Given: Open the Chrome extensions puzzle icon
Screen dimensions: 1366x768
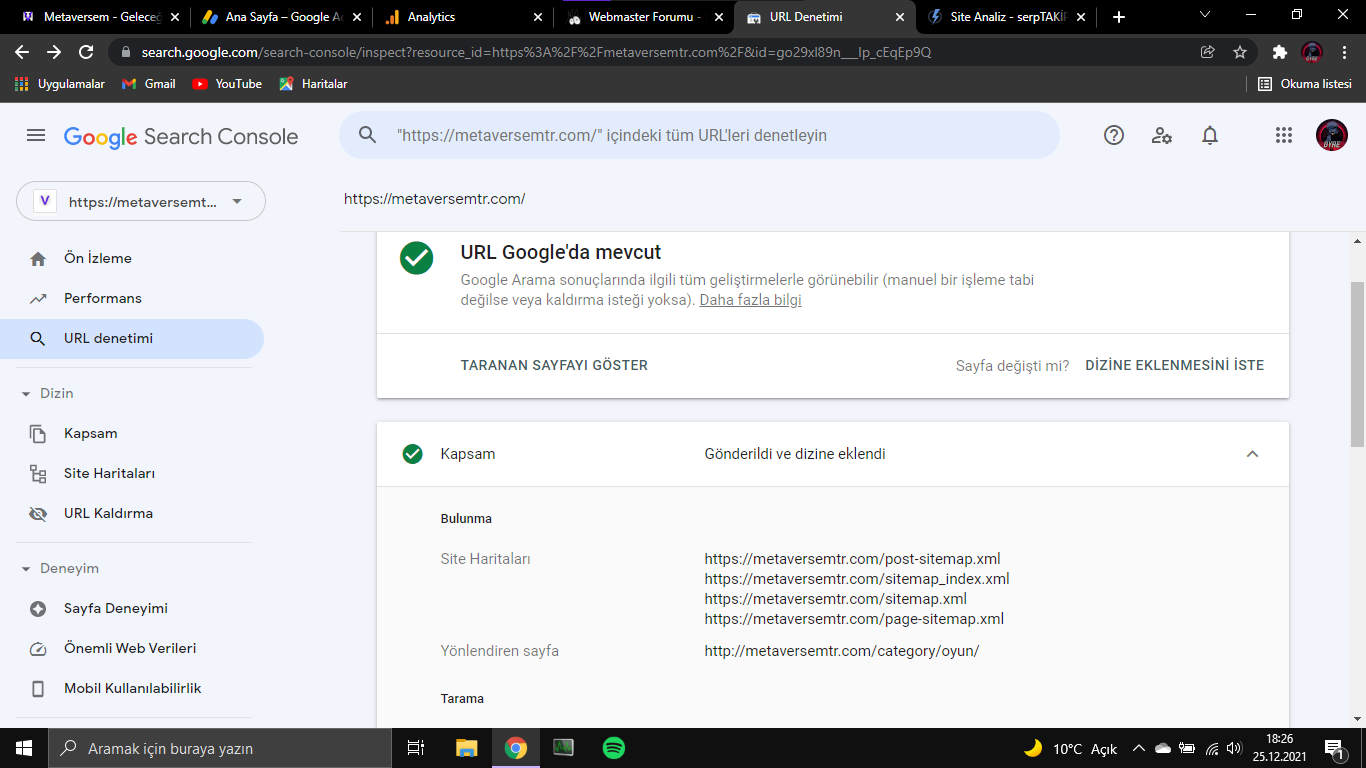Looking at the screenshot, I should (x=1280, y=52).
